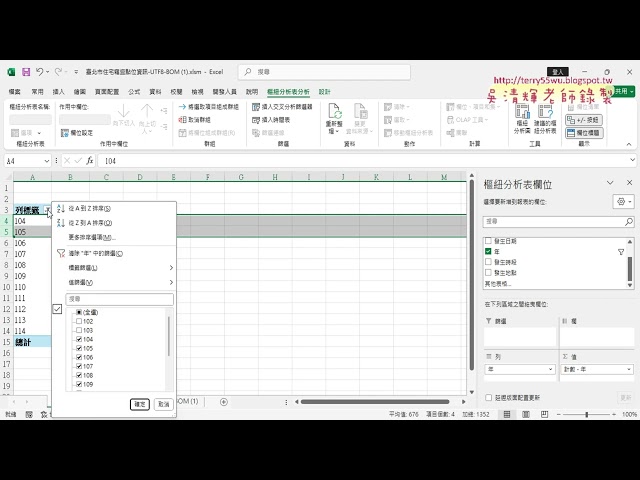Open 建議的樞紐分析表 recommended PivotTables
Screen dimensions: 640x480
tap(545, 119)
